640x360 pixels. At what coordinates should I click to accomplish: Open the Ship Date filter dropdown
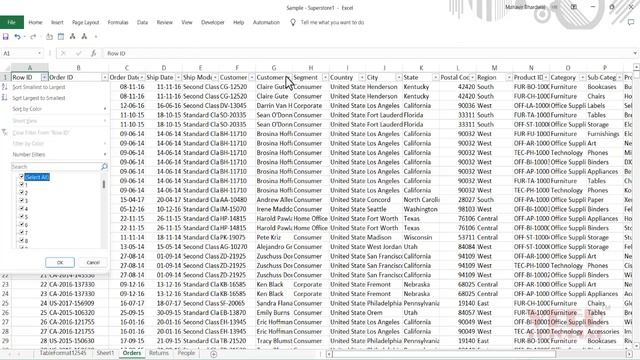click(178, 78)
